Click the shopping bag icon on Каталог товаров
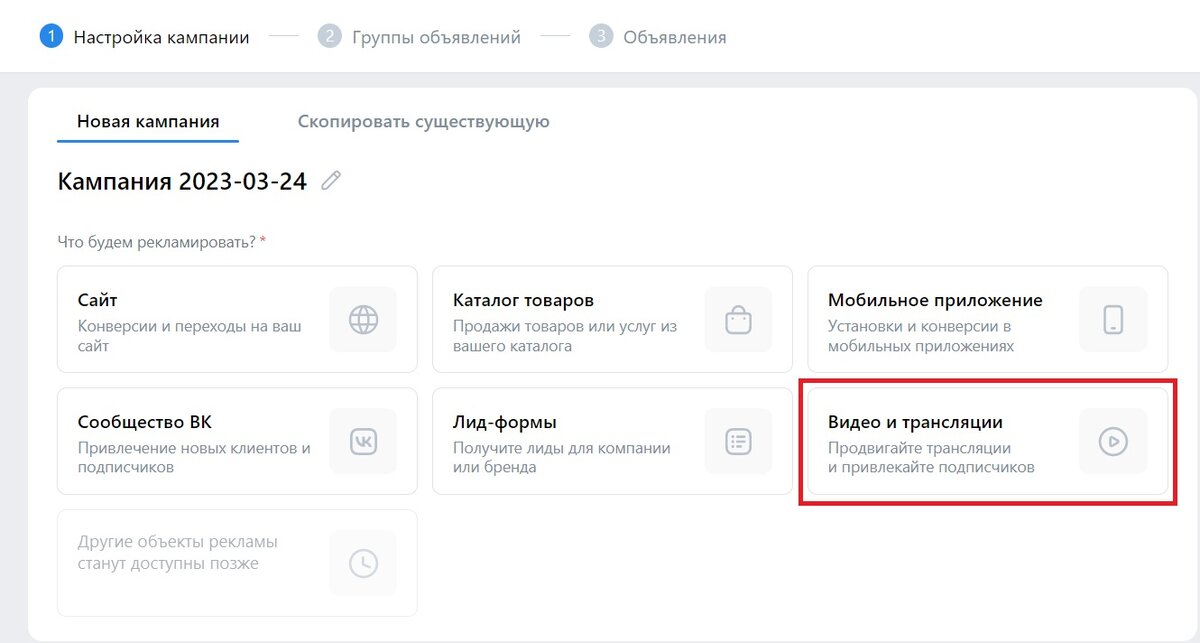Image resolution: width=1200 pixels, height=643 pixels. tap(738, 320)
